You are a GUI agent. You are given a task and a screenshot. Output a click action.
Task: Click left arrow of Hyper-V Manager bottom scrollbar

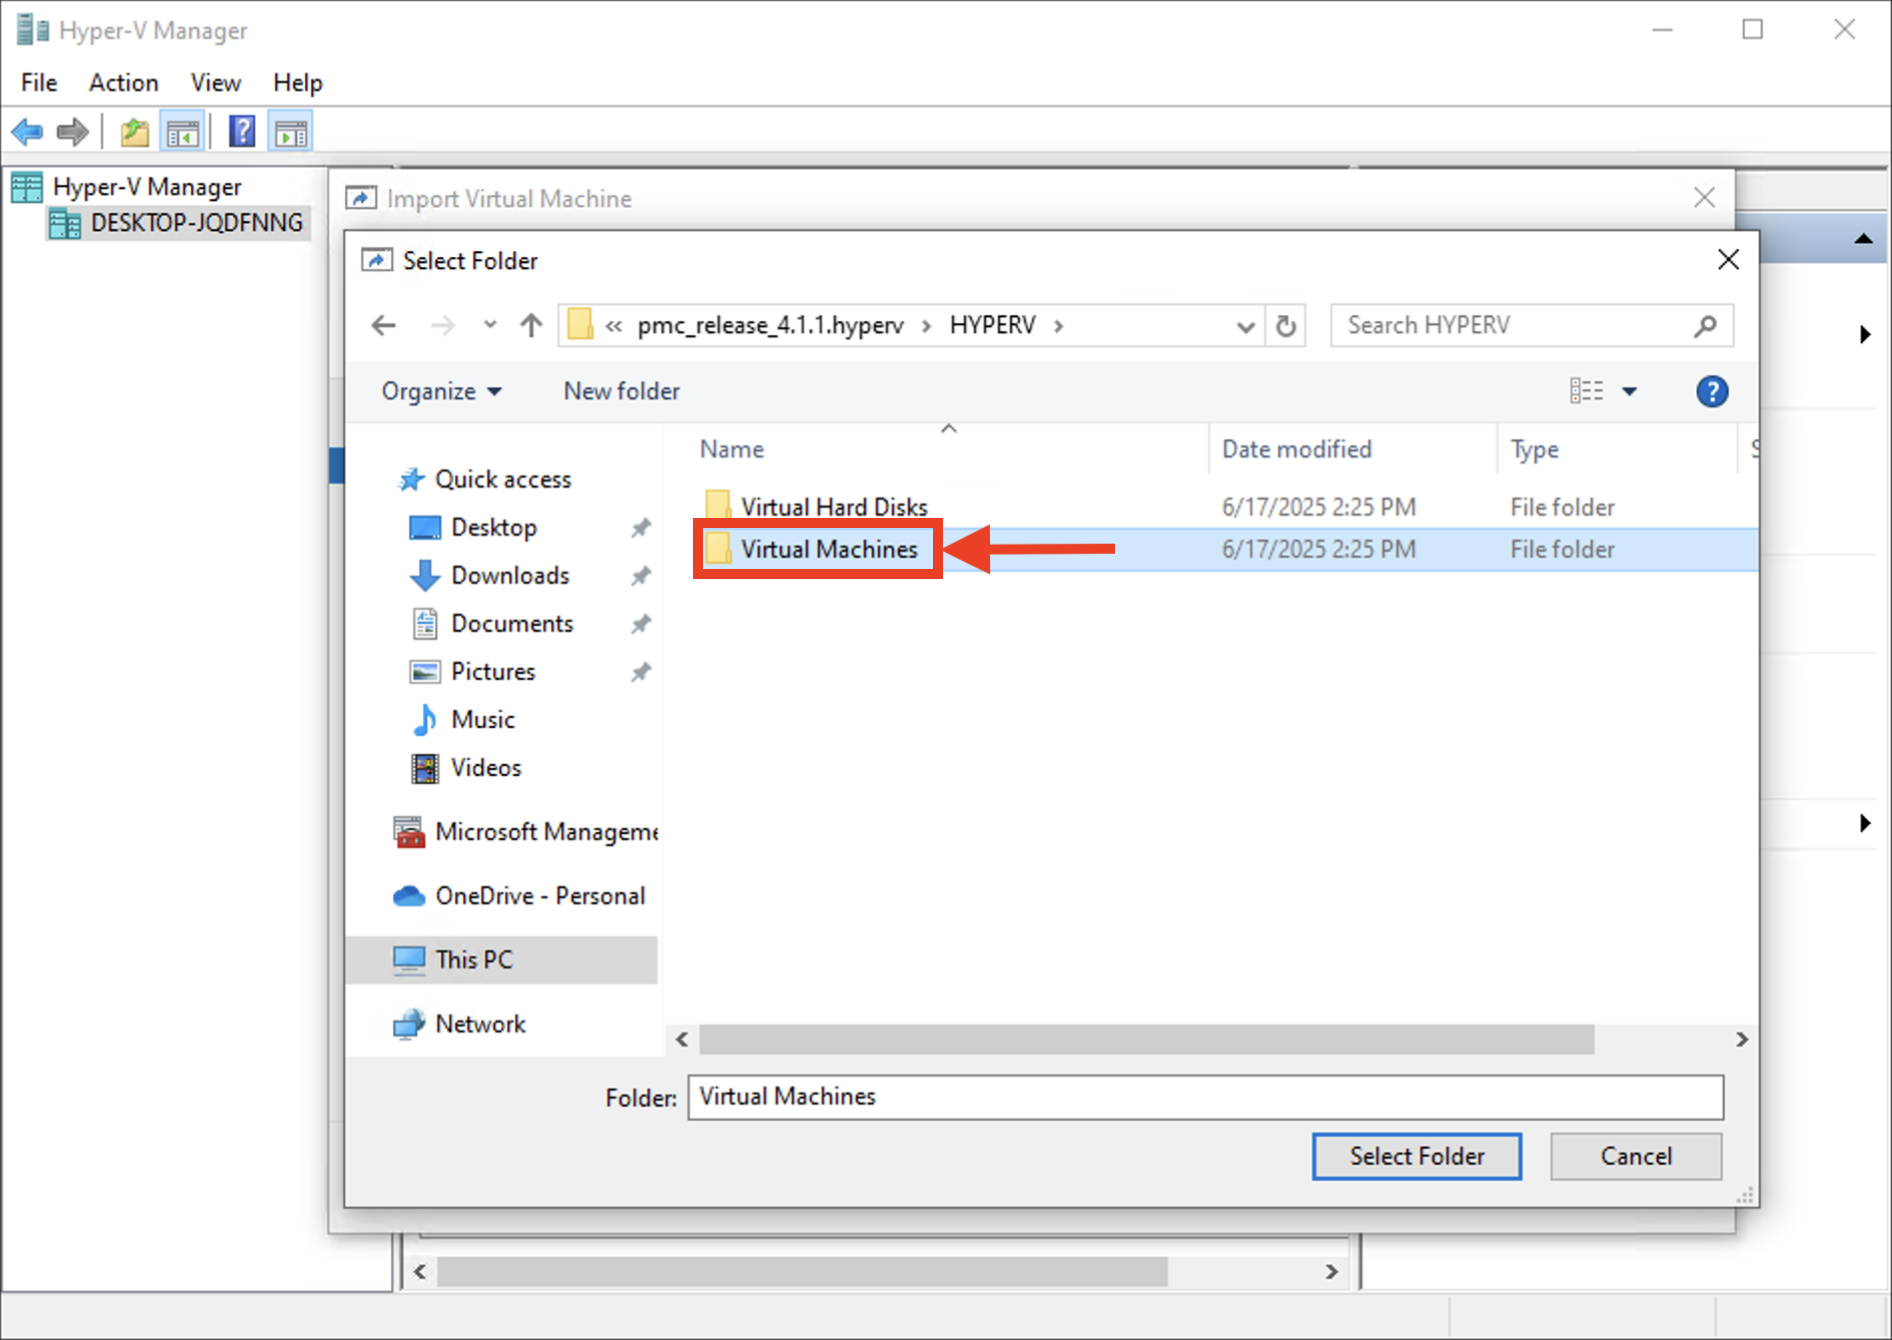point(420,1272)
